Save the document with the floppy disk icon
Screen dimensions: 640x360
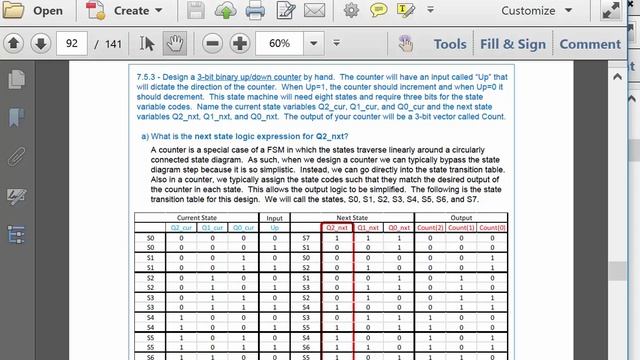(x=196, y=10)
